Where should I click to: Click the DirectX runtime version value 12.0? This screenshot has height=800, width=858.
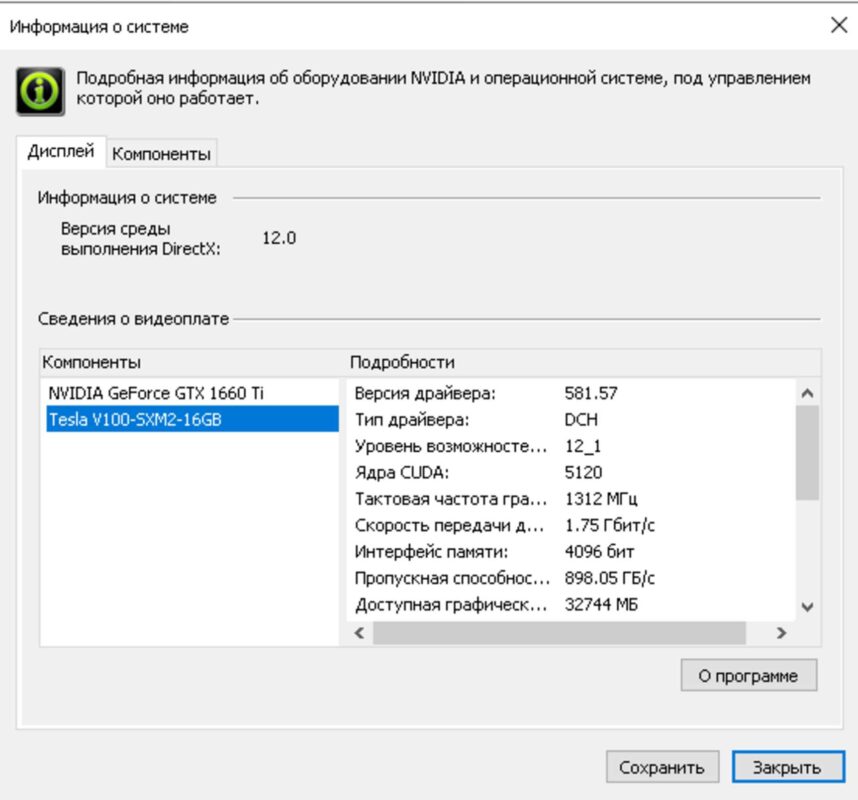pos(279,238)
